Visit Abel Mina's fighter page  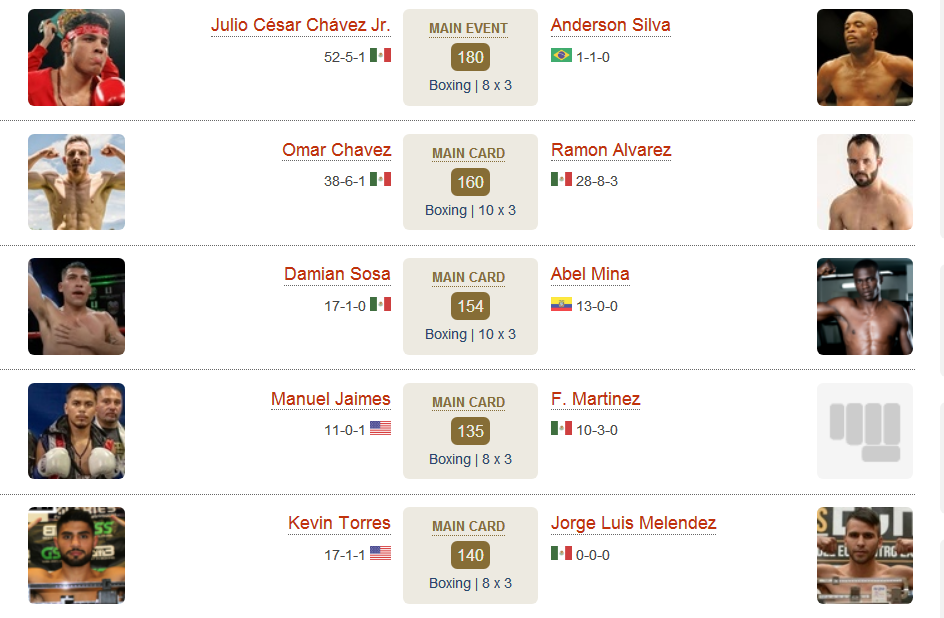590,274
